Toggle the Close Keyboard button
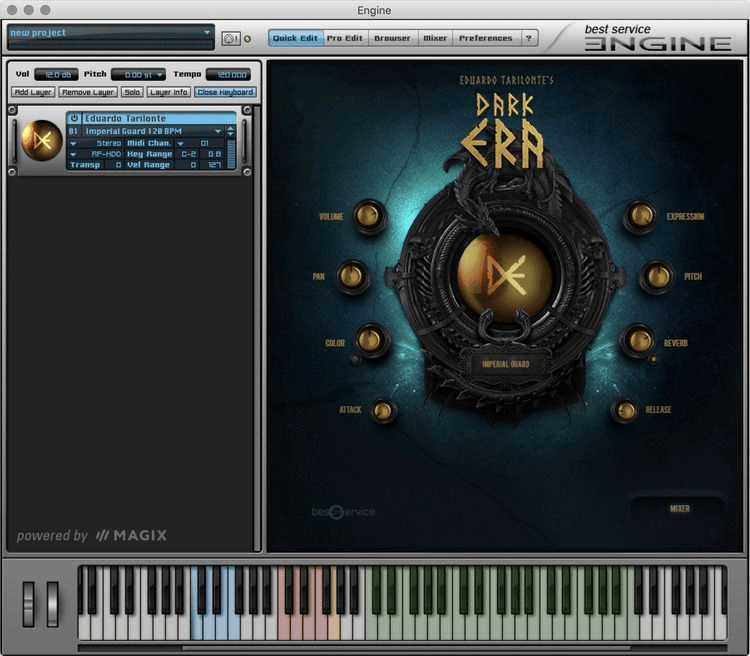The height and width of the screenshot is (656, 750). click(225, 92)
